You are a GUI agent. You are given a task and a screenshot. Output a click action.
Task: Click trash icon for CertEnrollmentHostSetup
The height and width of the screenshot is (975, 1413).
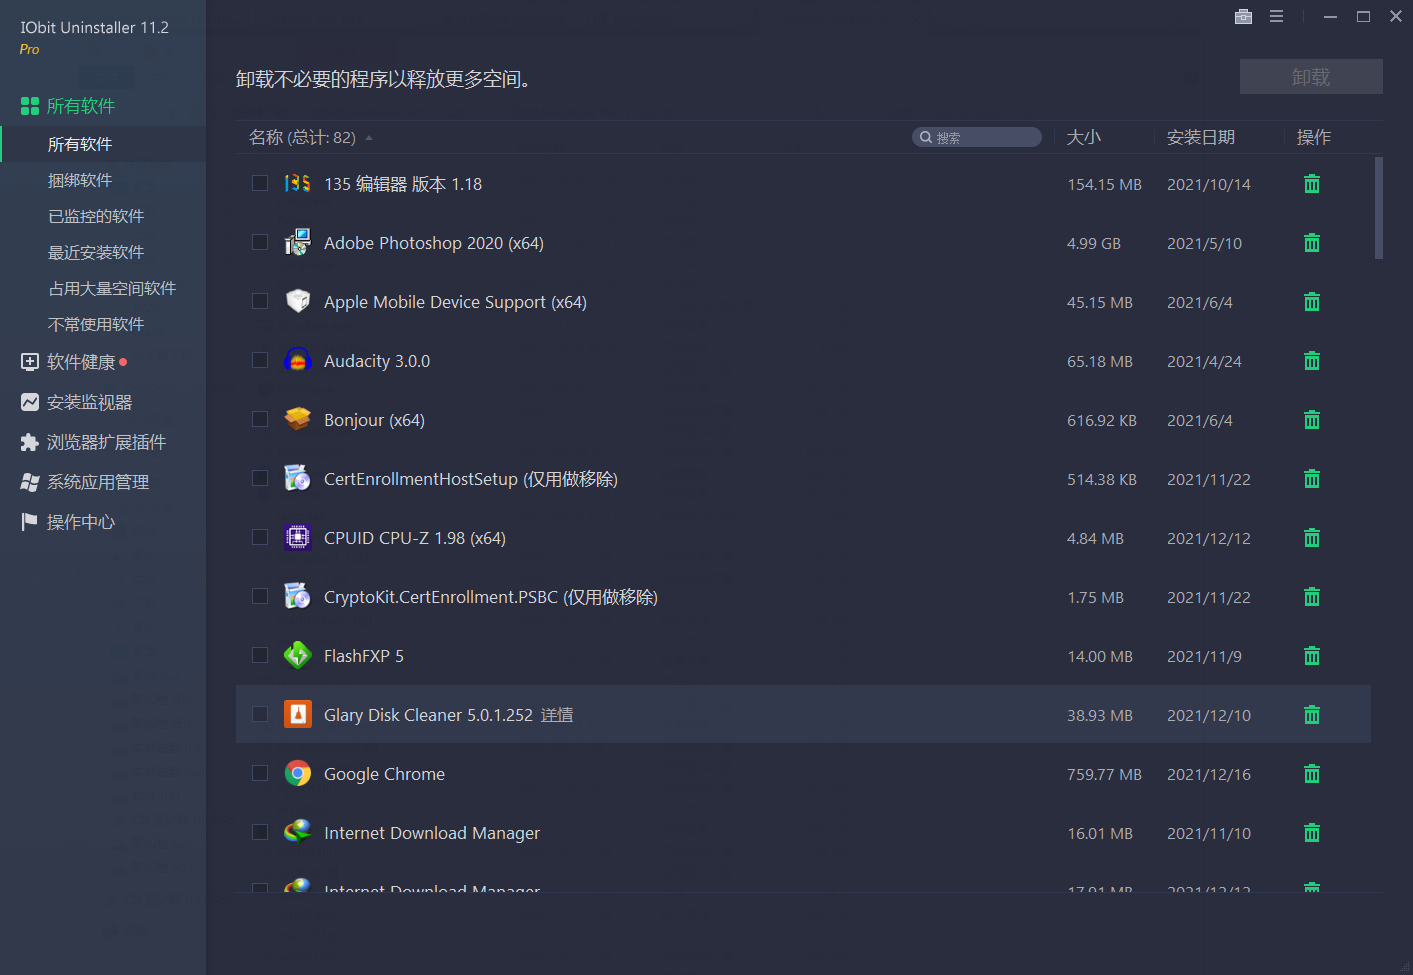tap(1312, 479)
